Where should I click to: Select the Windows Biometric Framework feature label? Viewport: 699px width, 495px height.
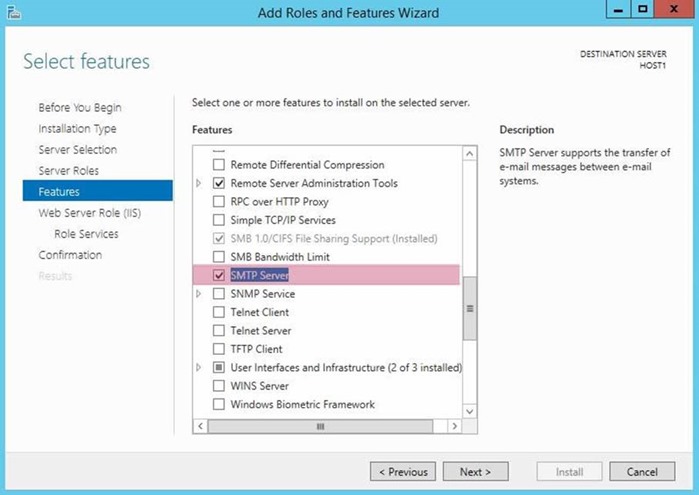pos(302,404)
